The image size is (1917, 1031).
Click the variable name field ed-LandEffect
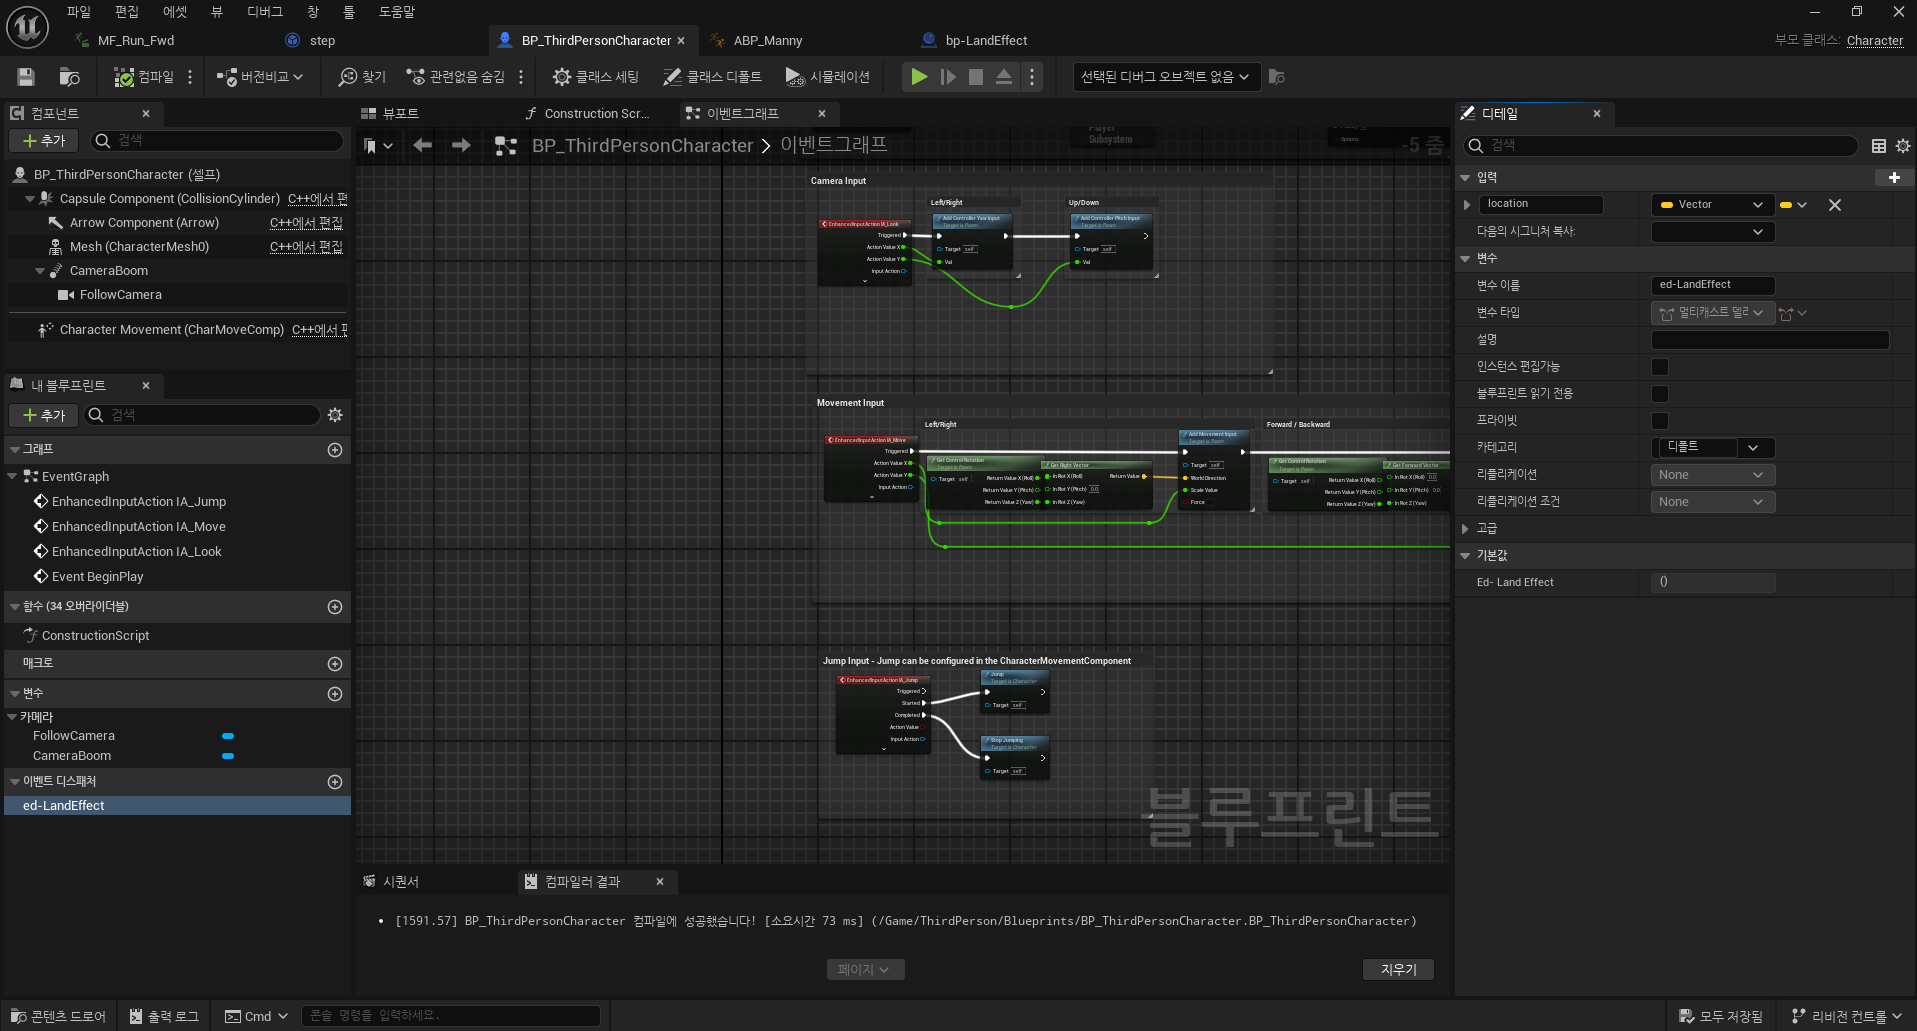point(1712,285)
